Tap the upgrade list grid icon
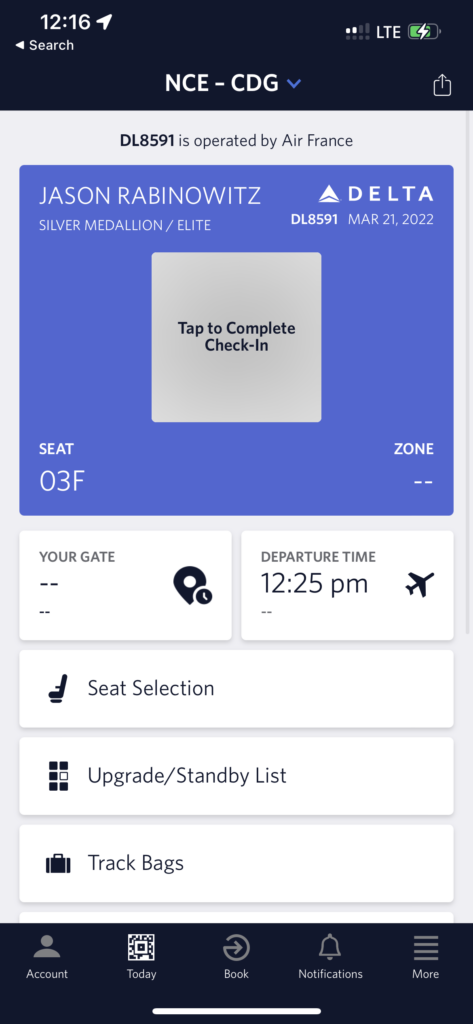This screenshot has width=473, height=1024. pyautogui.click(x=58, y=776)
